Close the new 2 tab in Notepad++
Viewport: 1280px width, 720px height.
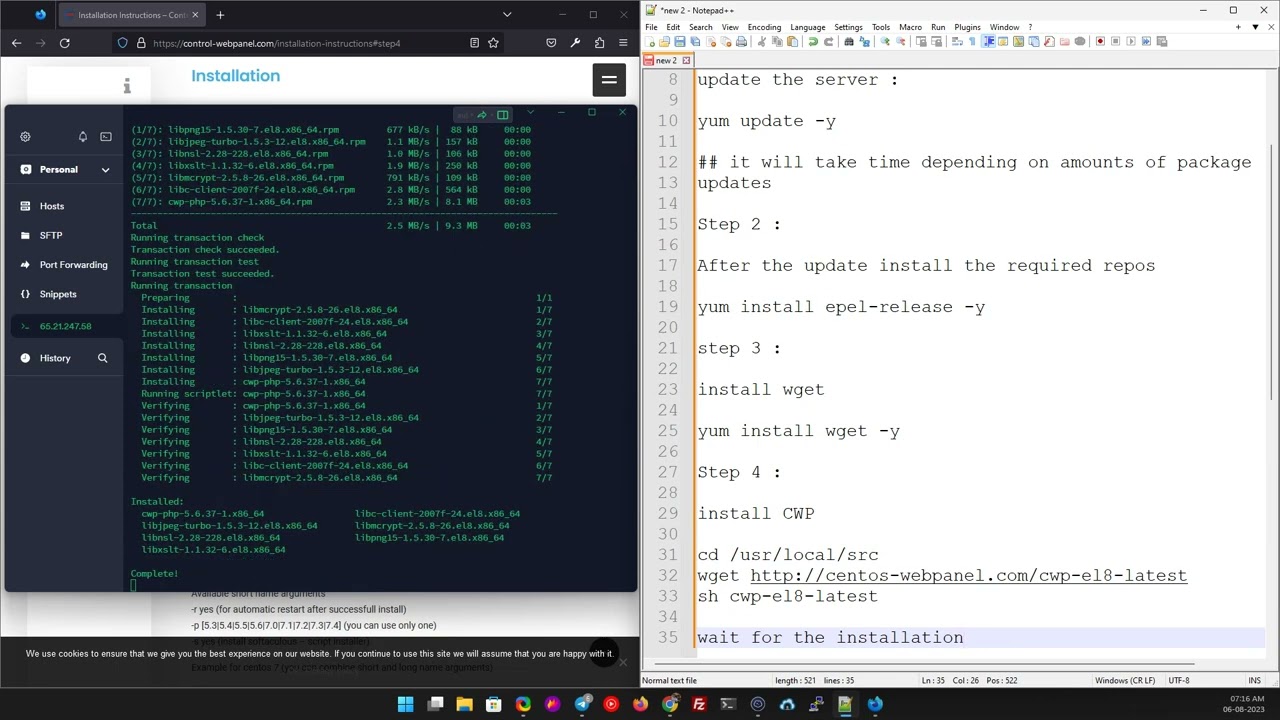686,61
